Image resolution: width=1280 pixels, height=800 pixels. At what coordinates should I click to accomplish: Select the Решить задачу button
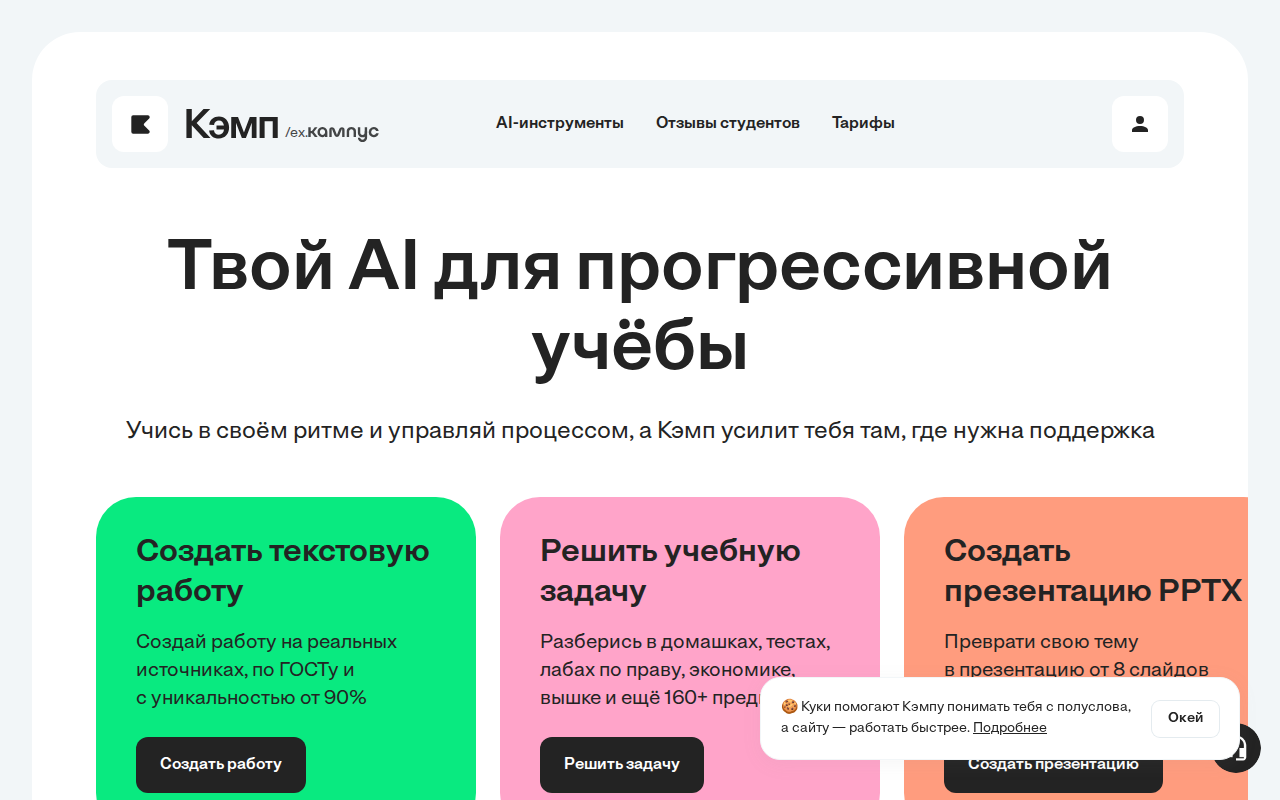[622, 764]
